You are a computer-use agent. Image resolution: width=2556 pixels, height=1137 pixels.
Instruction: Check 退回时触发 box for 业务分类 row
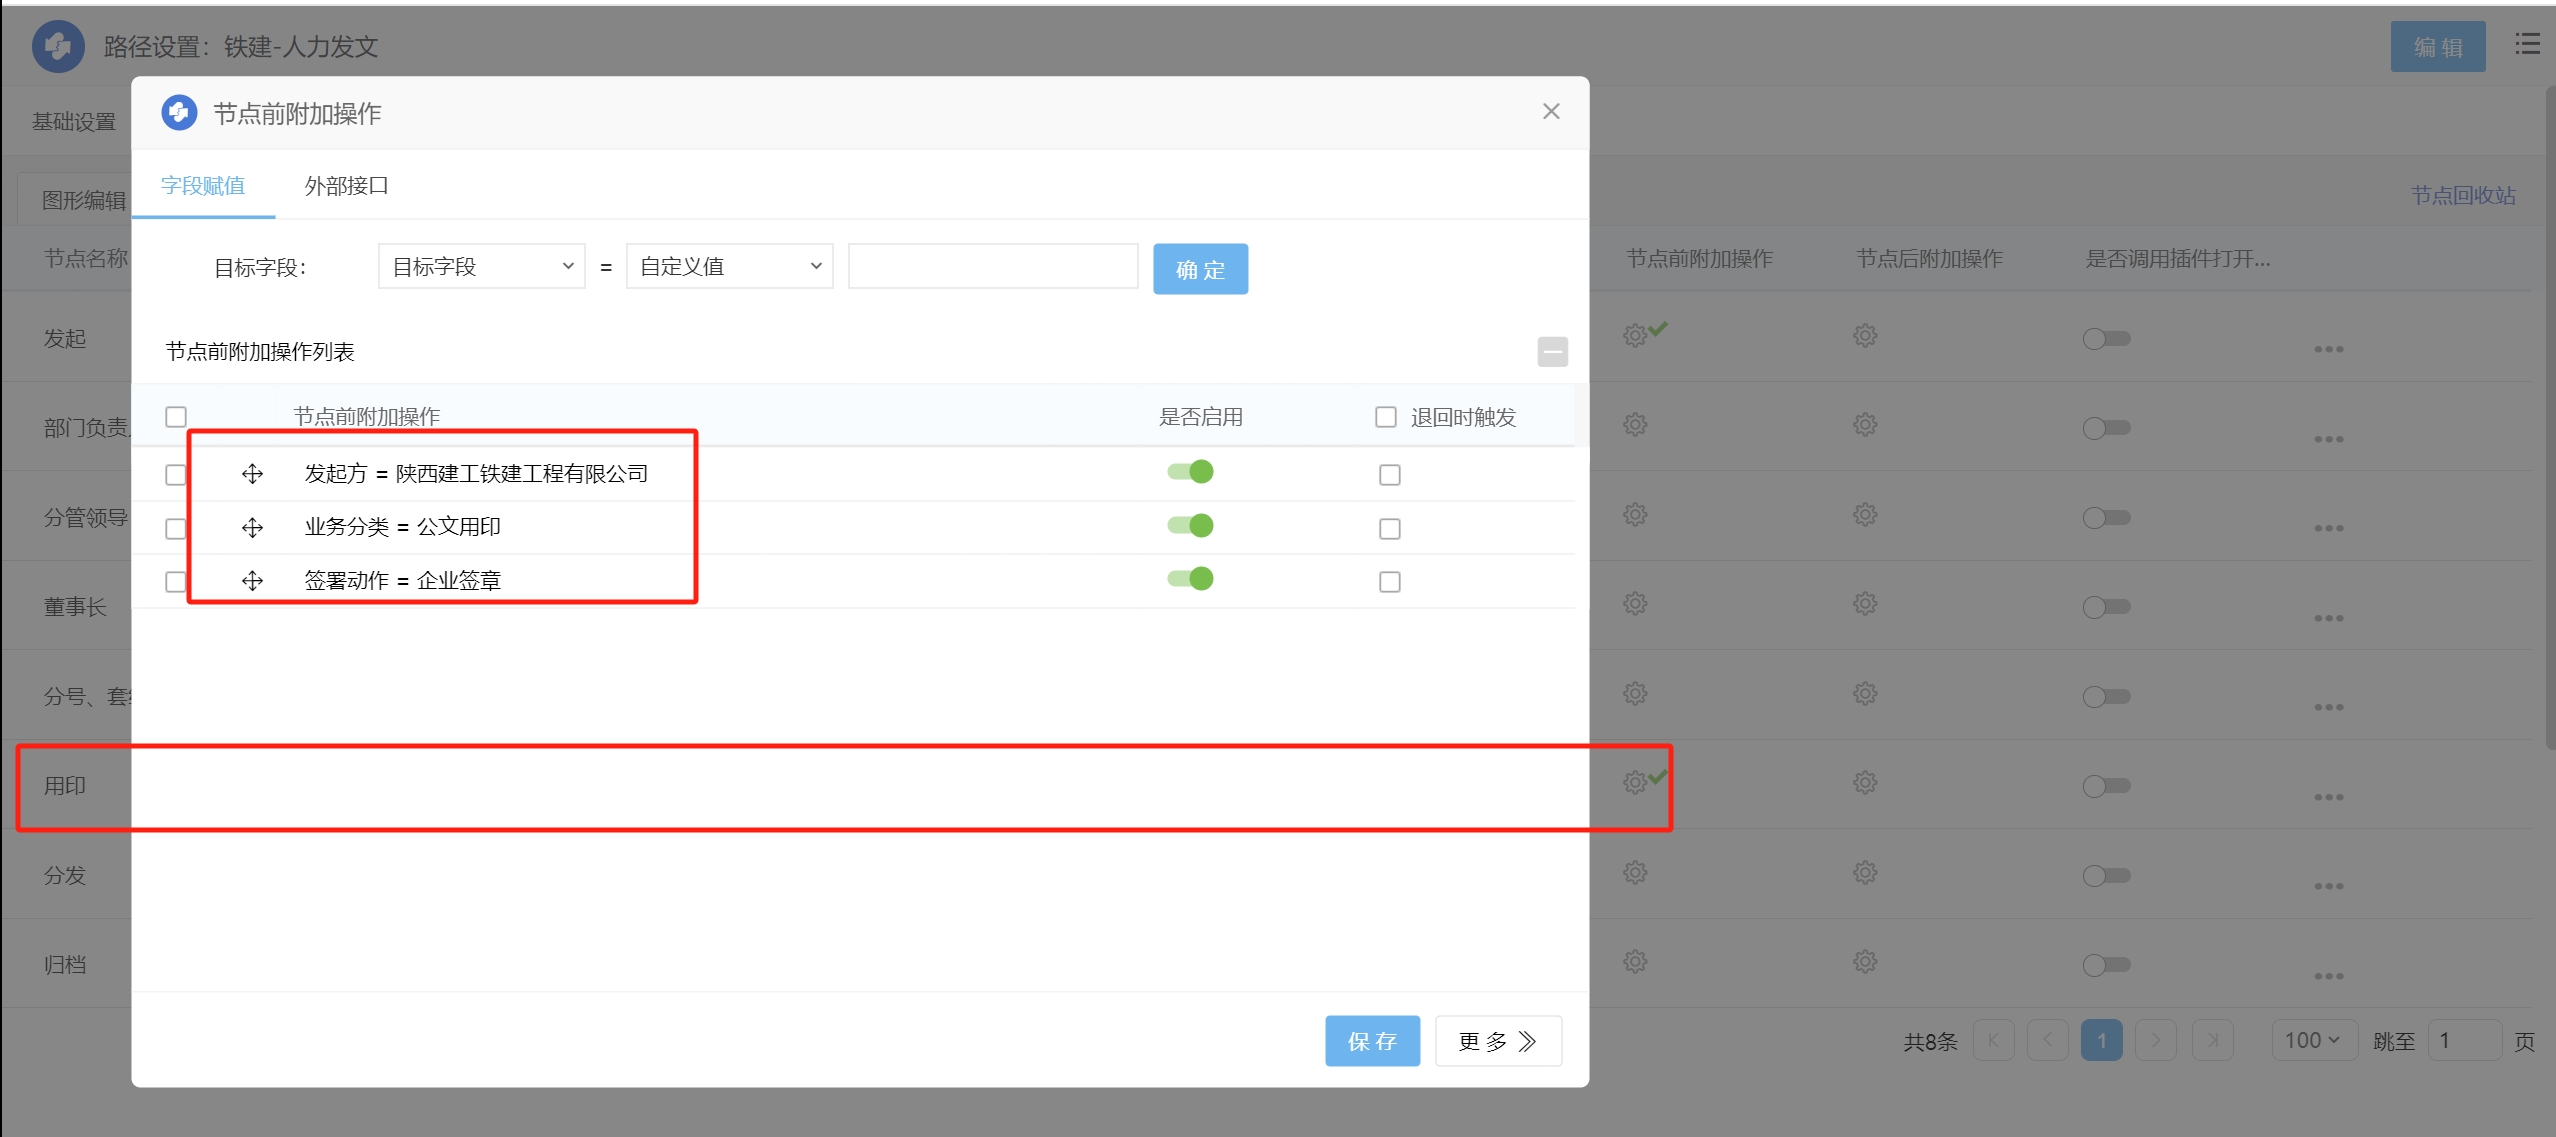[x=1389, y=529]
